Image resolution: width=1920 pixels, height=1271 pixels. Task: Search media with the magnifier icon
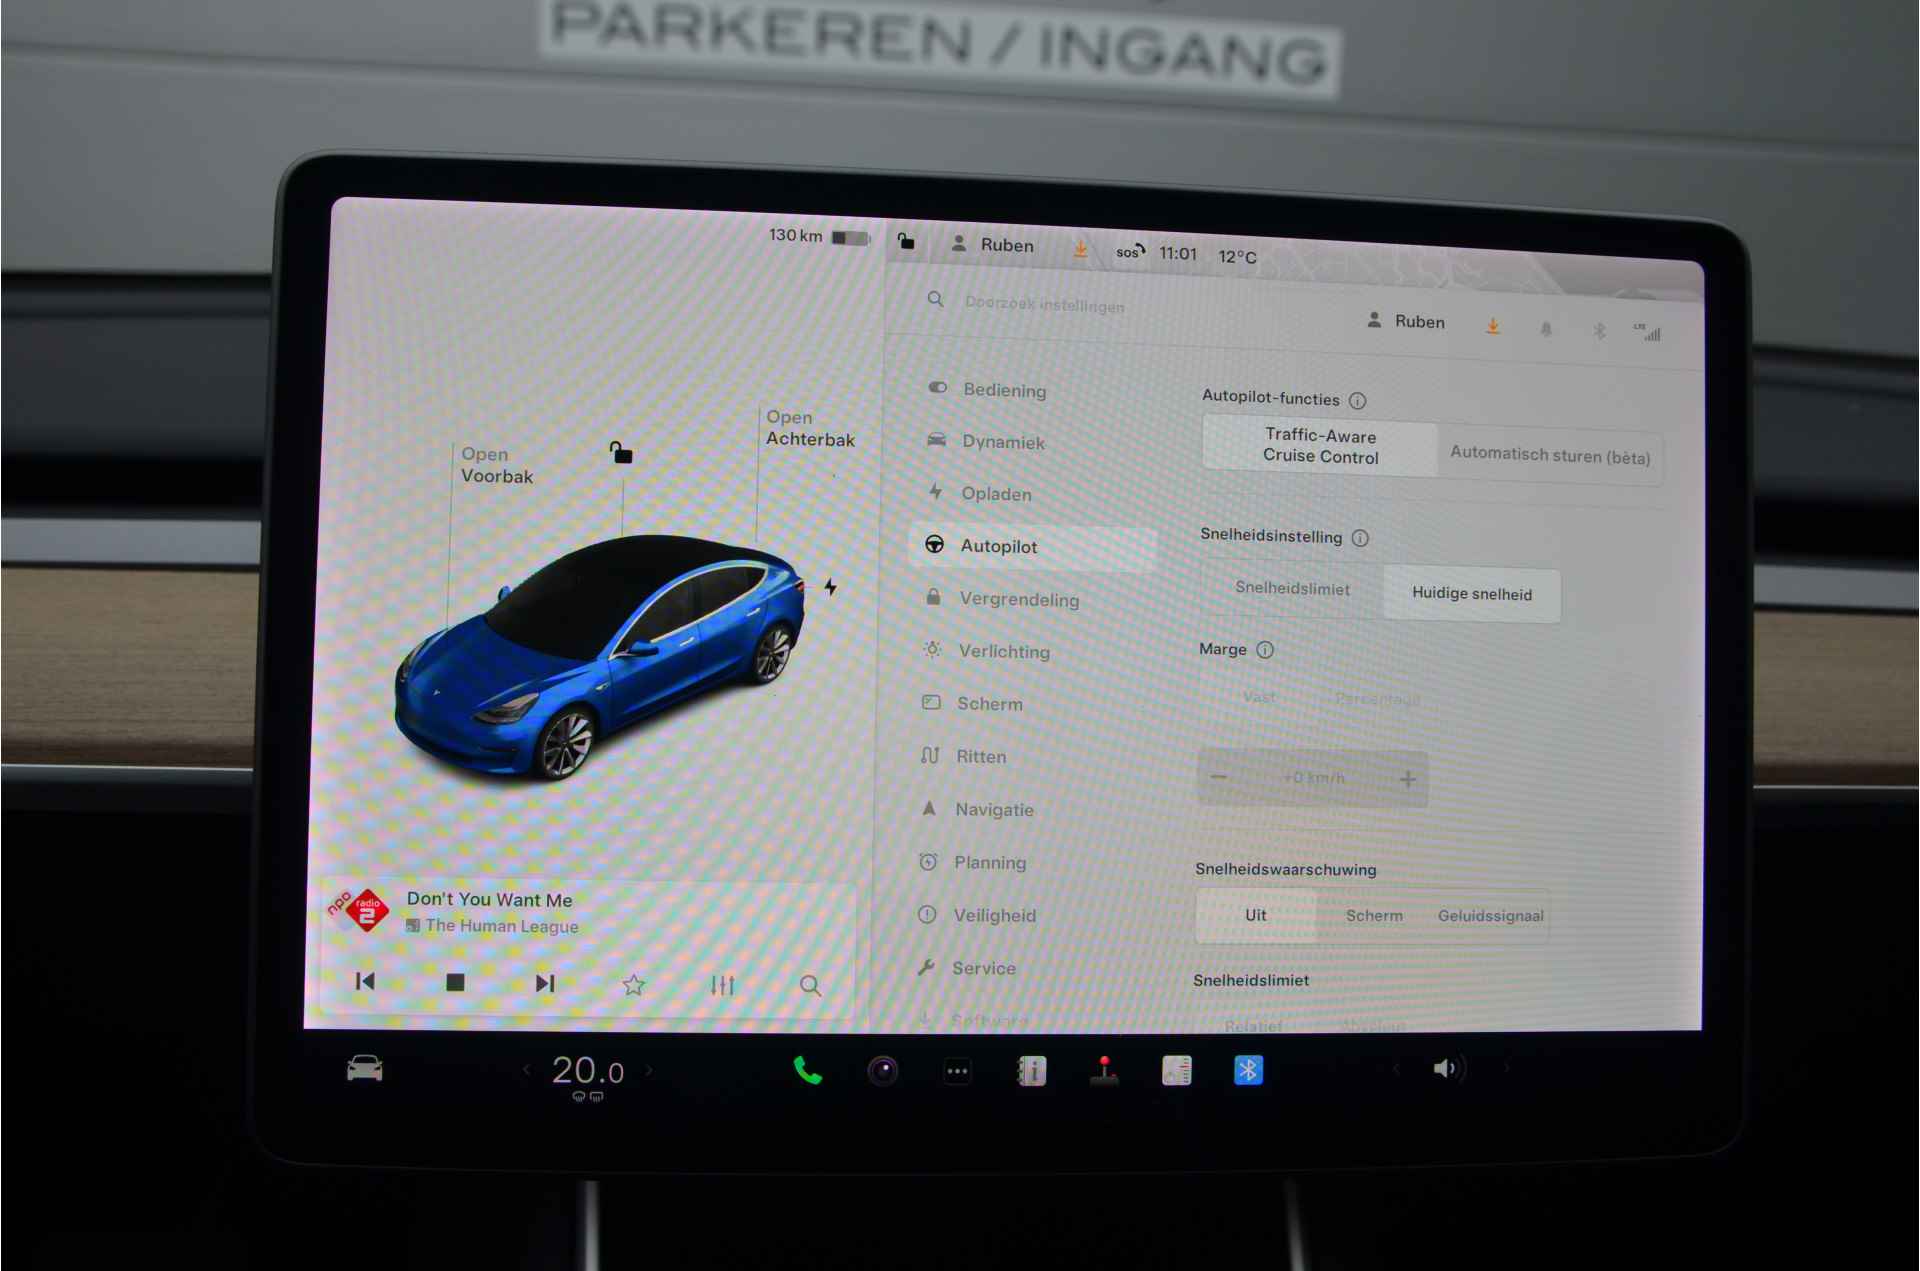pos(810,986)
